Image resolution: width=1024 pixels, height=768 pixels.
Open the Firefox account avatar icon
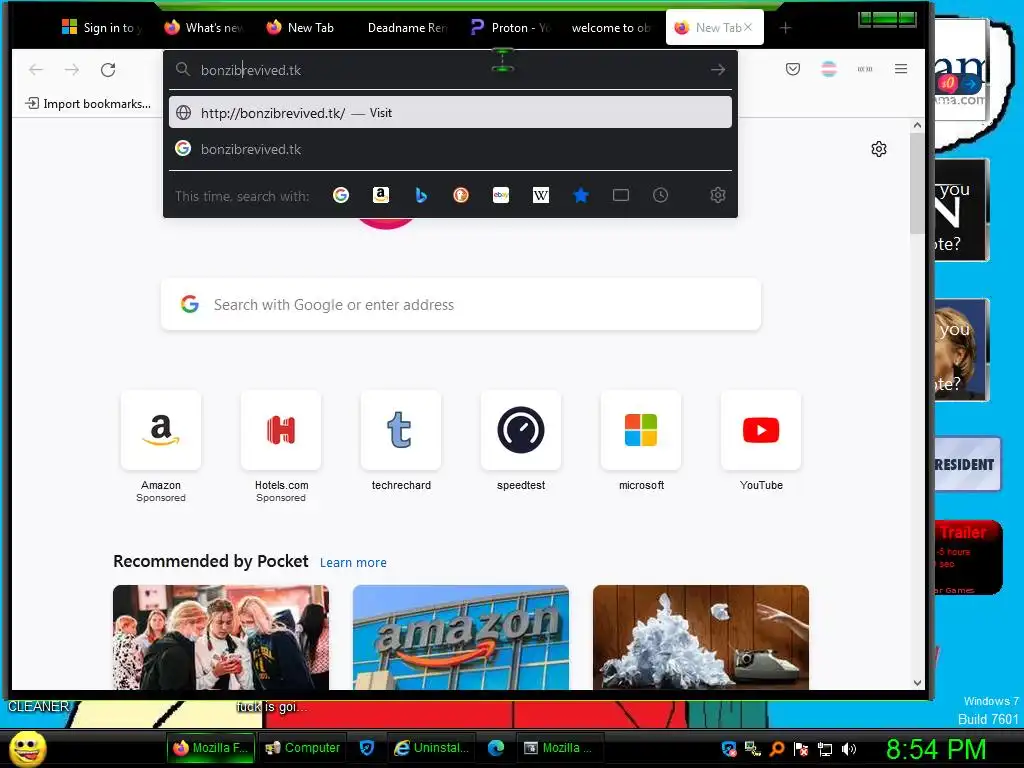click(x=829, y=69)
